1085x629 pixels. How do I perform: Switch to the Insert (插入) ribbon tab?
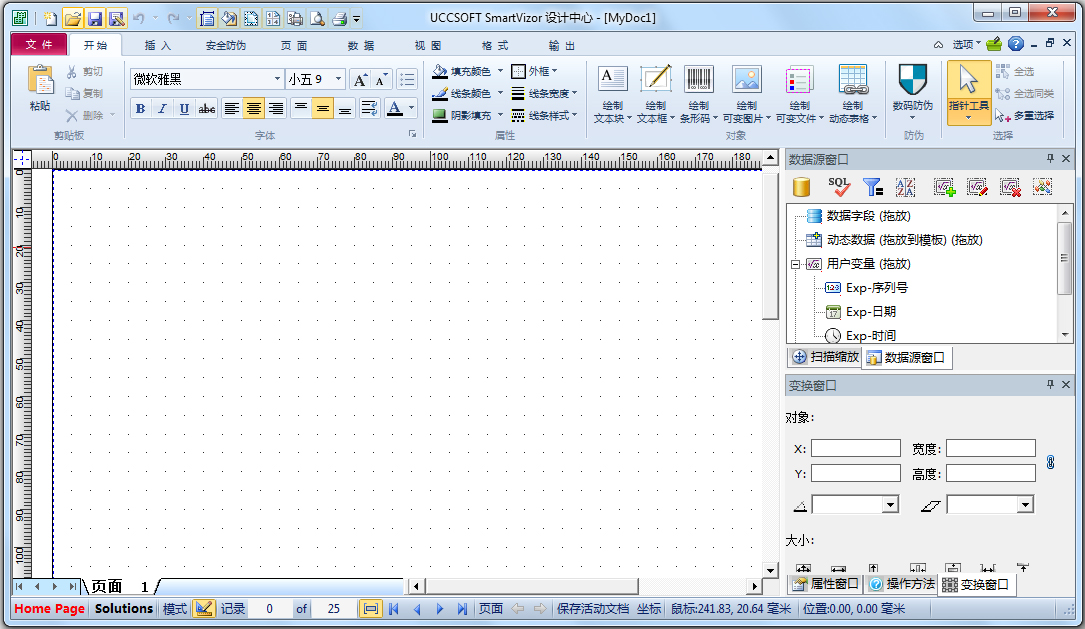157,46
